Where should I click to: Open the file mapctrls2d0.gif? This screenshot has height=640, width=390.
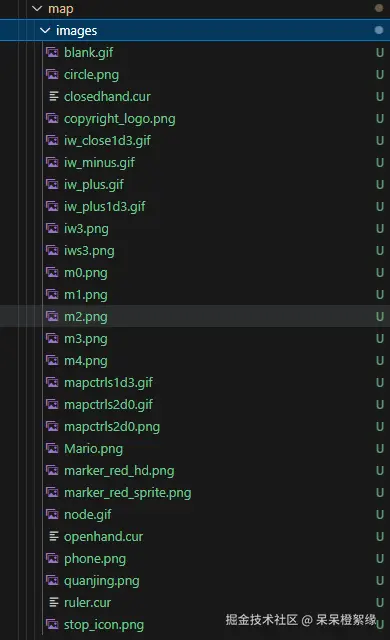pyautogui.click(x=109, y=405)
